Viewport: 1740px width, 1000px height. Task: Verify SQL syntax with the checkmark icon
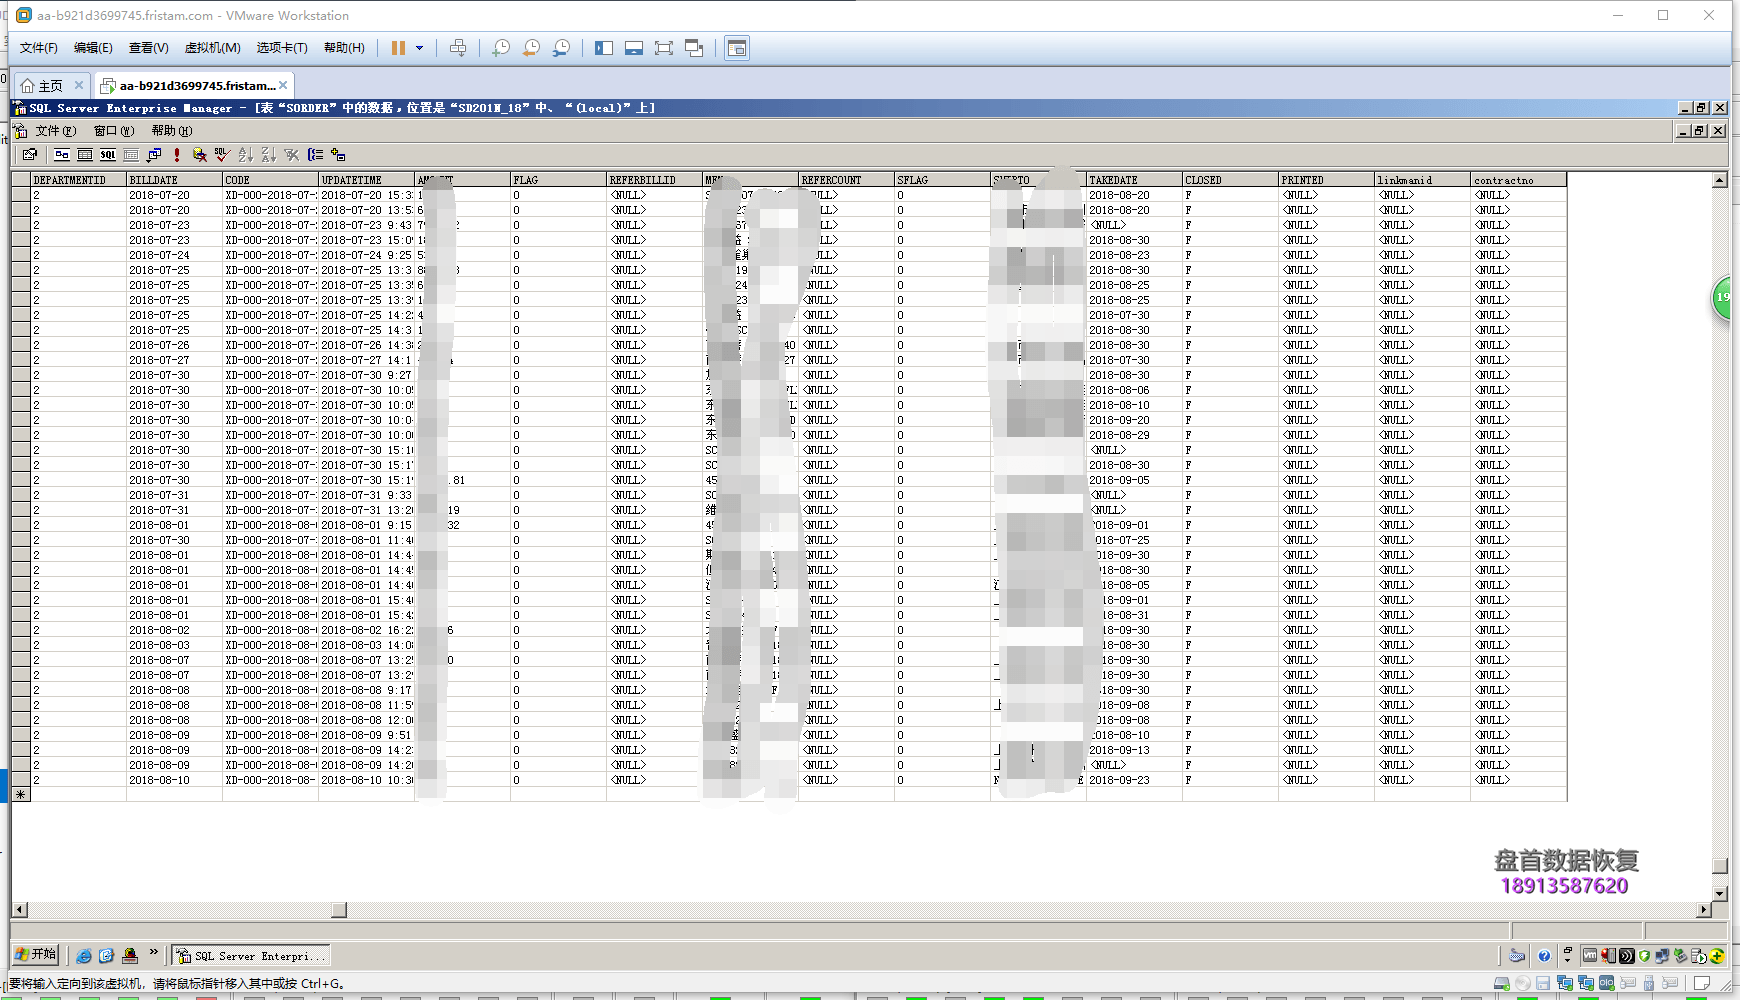[x=223, y=155]
